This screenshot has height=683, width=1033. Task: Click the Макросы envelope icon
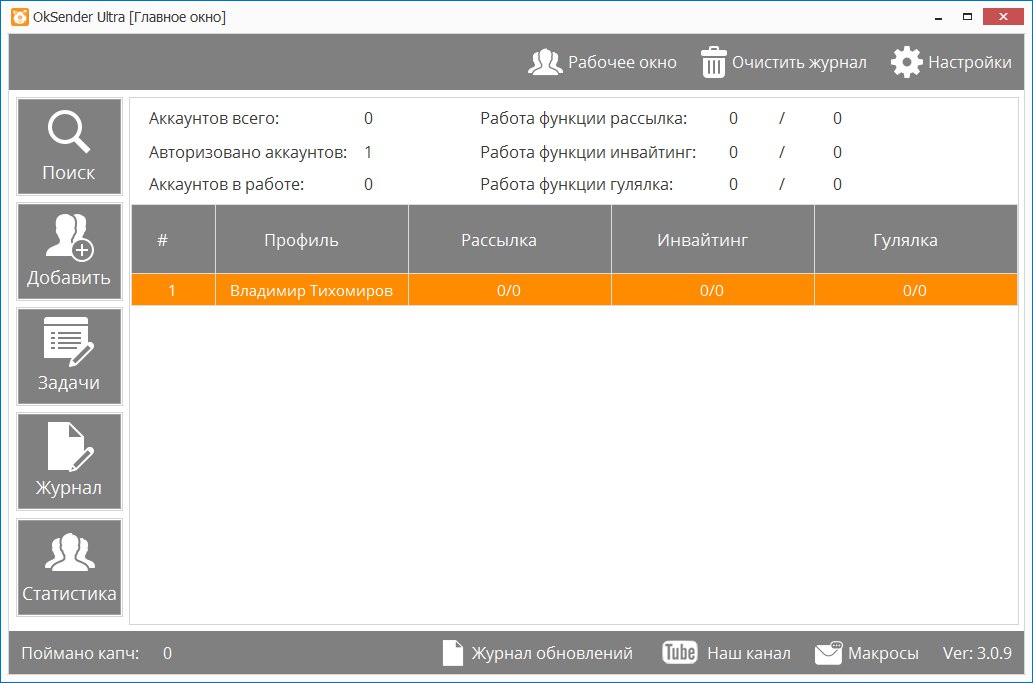pyautogui.click(x=829, y=653)
